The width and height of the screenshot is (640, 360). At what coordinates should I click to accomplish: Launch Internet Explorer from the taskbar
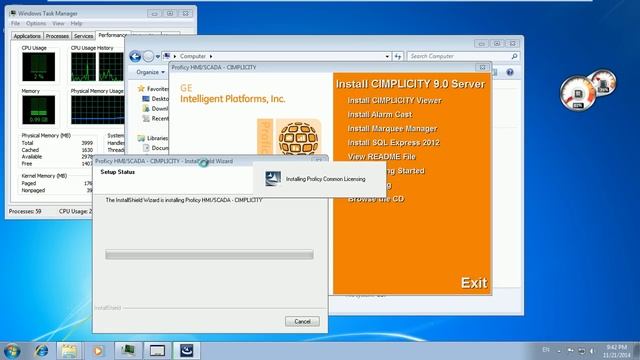[x=41, y=351]
